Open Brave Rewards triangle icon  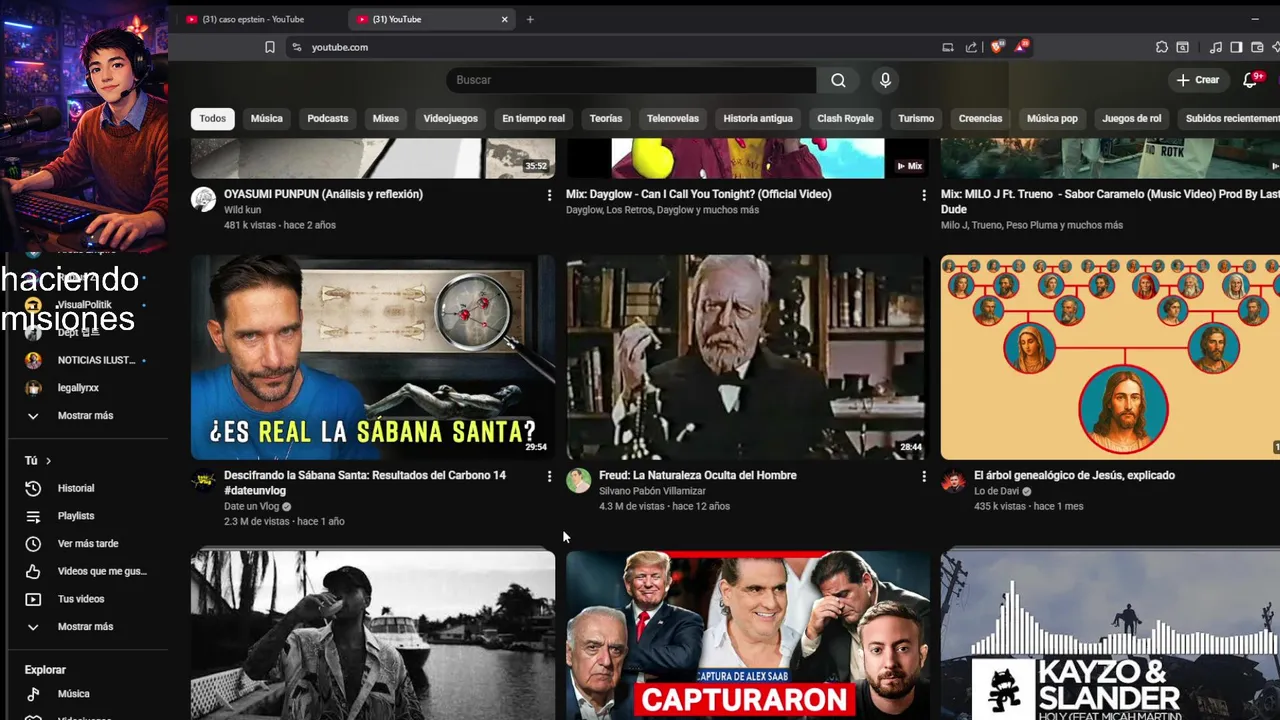click(x=1021, y=47)
